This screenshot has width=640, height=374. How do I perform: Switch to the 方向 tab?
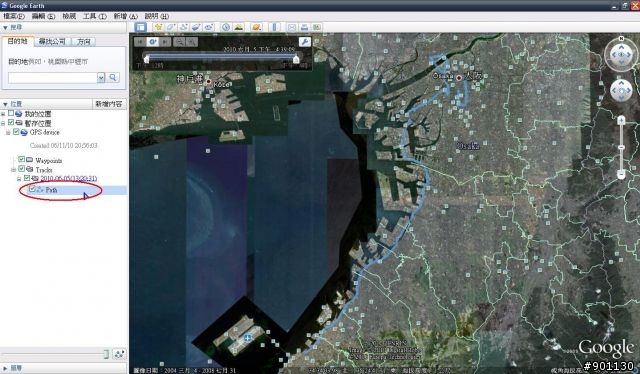coord(84,41)
